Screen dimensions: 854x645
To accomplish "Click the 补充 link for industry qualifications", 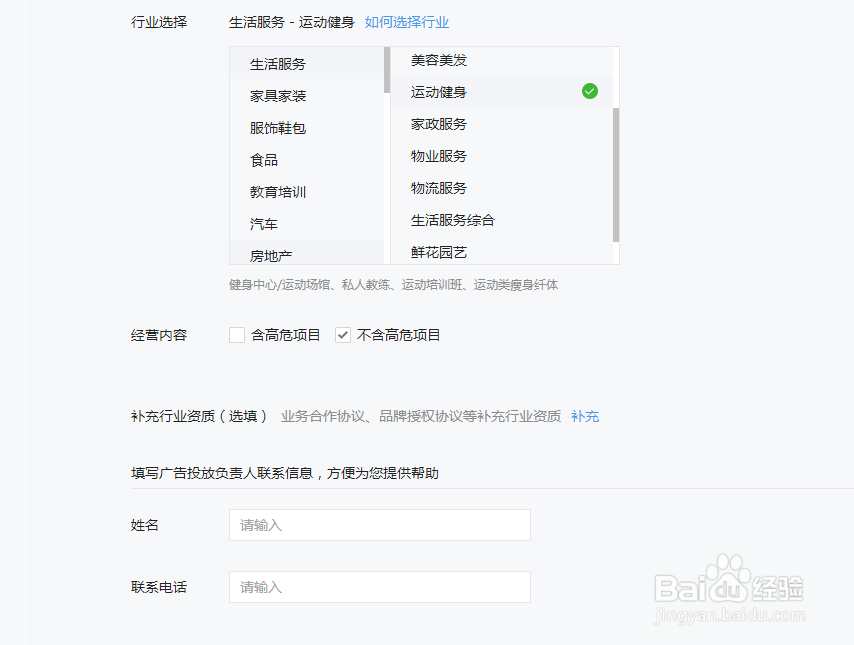I will (585, 416).
